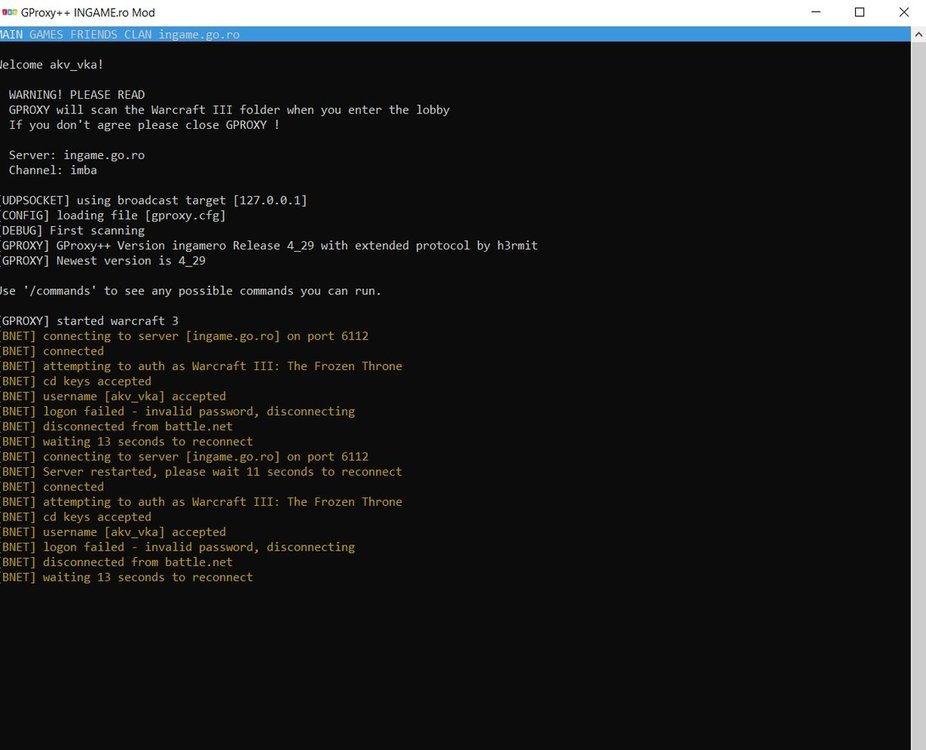Image resolution: width=926 pixels, height=750 pixels.
Task: Switch to the MAIN tab
Action: coord(11,34)
